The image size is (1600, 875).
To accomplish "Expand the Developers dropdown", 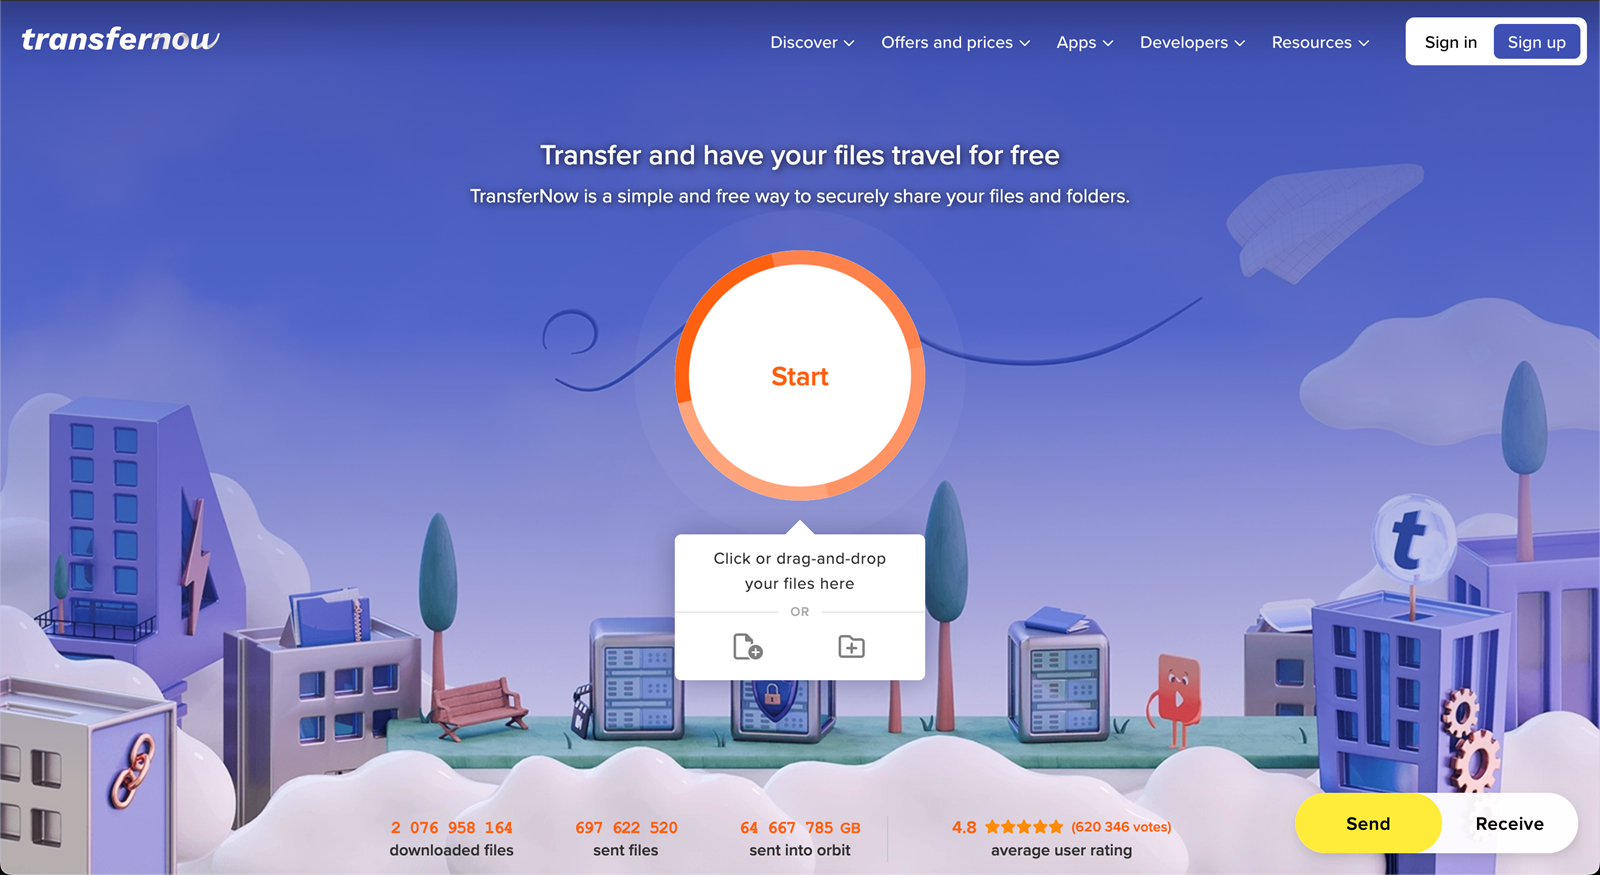I will tap(1192, 42).
